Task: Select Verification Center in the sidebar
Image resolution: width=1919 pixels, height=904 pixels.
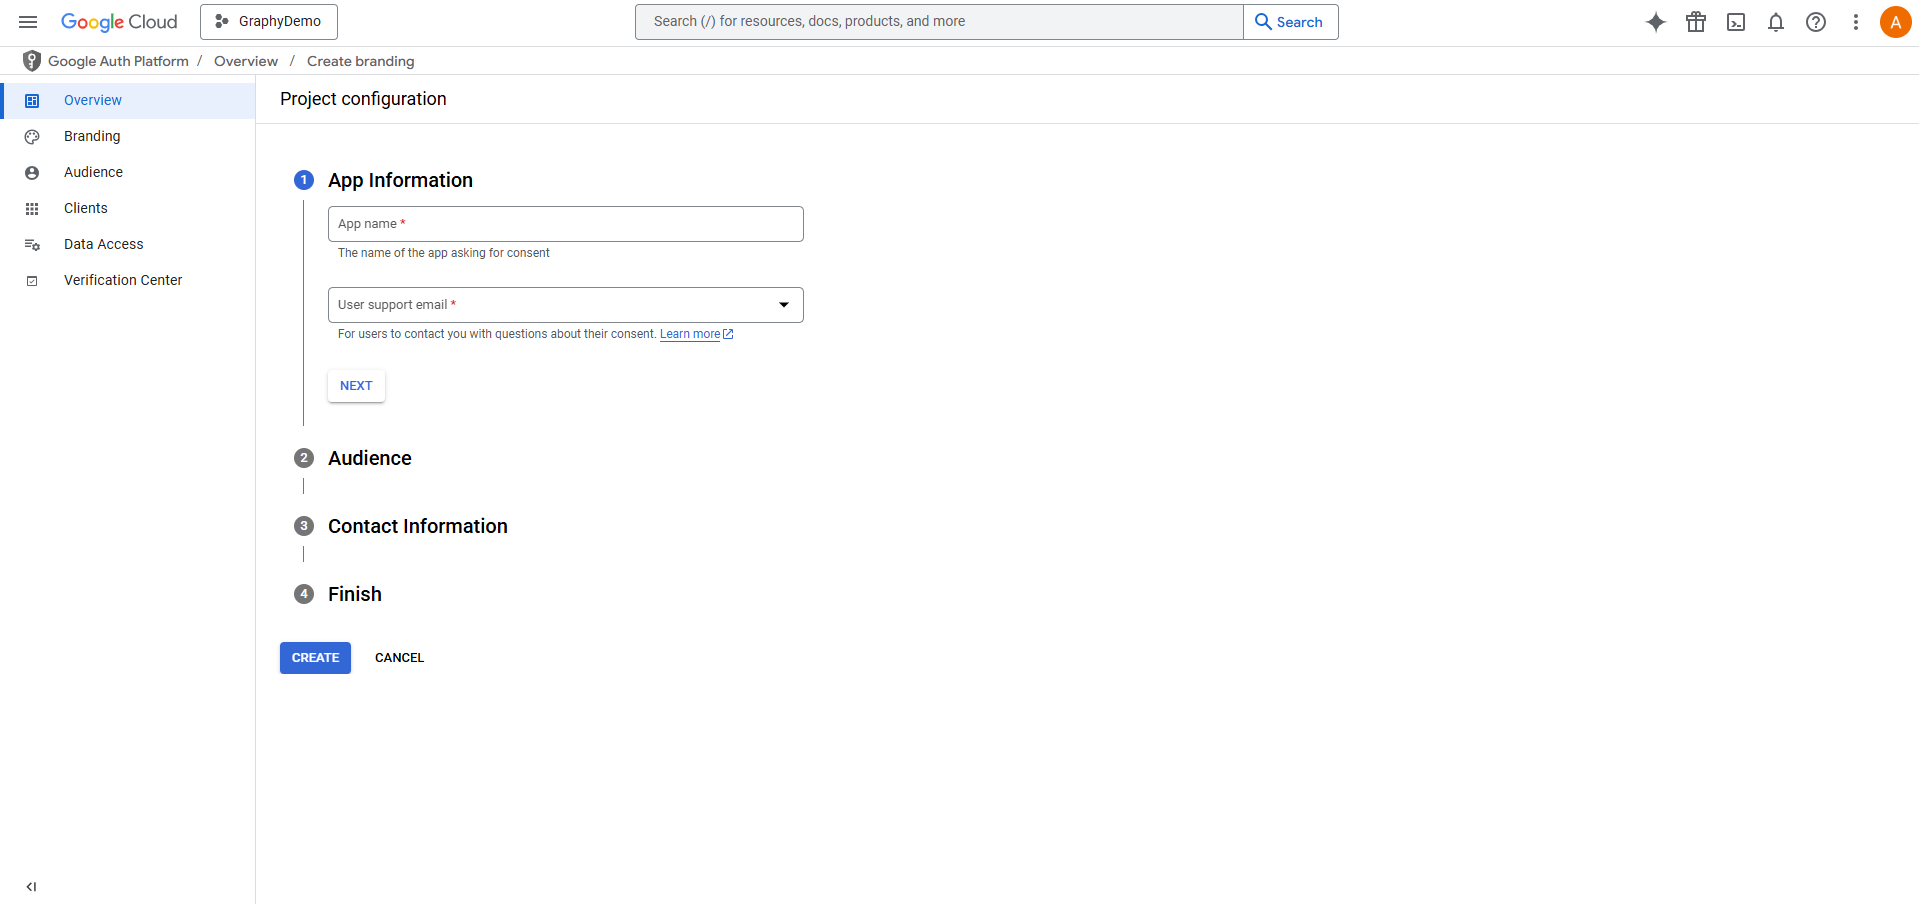Action: 123,280
